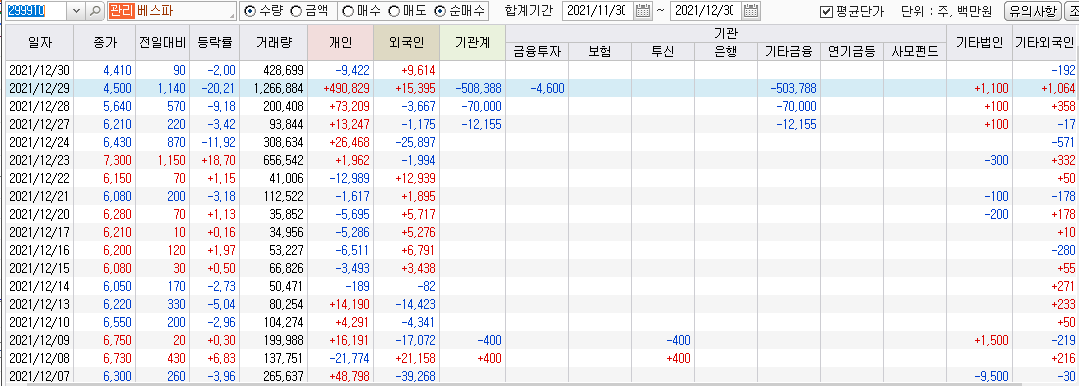Image resolution: width=1079 pixels, height=386 pixels.
Task: Click the 투신 column header
Action: tap(663, 51)
